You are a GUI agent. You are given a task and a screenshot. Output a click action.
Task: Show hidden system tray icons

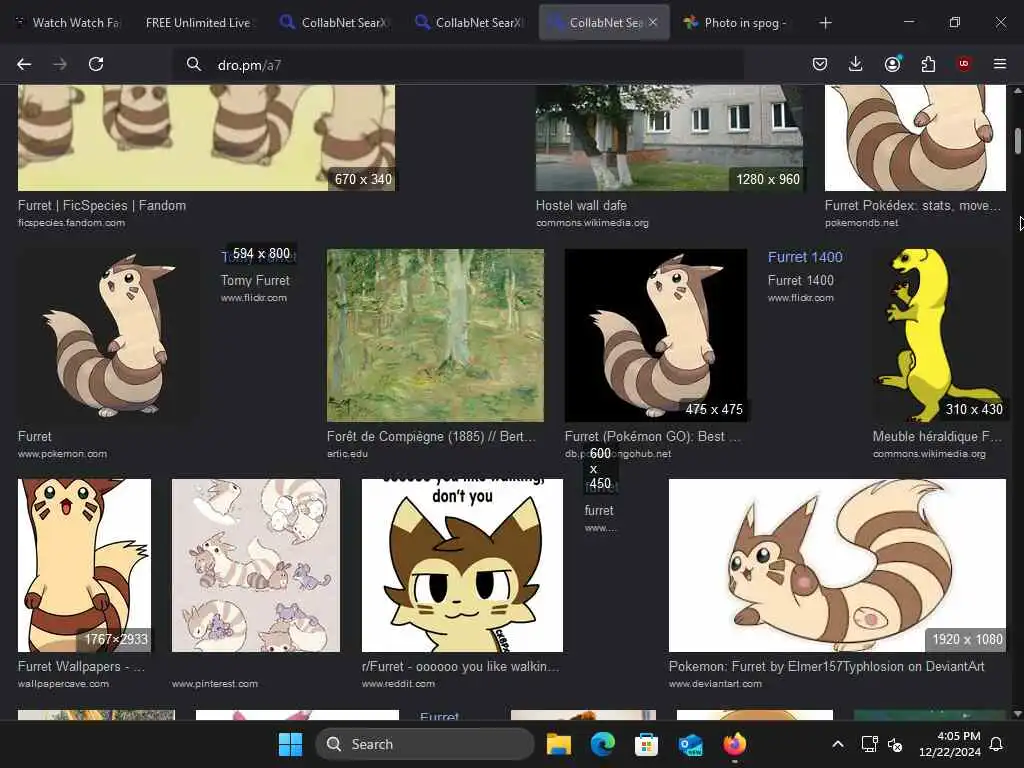[838, 744]
